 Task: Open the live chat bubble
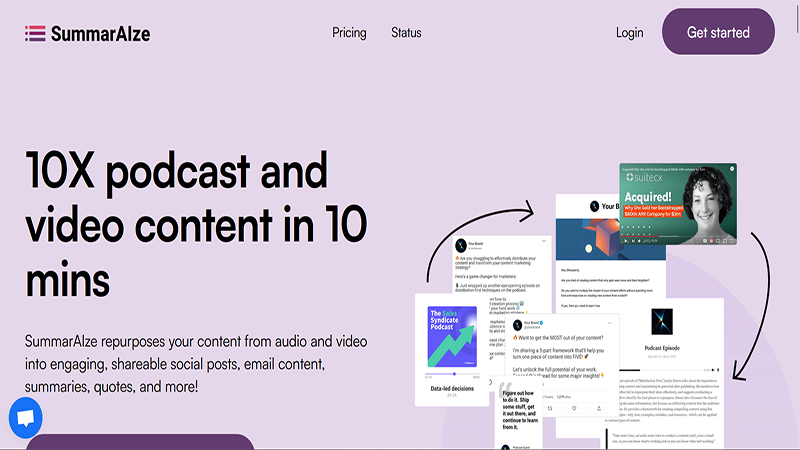tap(26, 418)
